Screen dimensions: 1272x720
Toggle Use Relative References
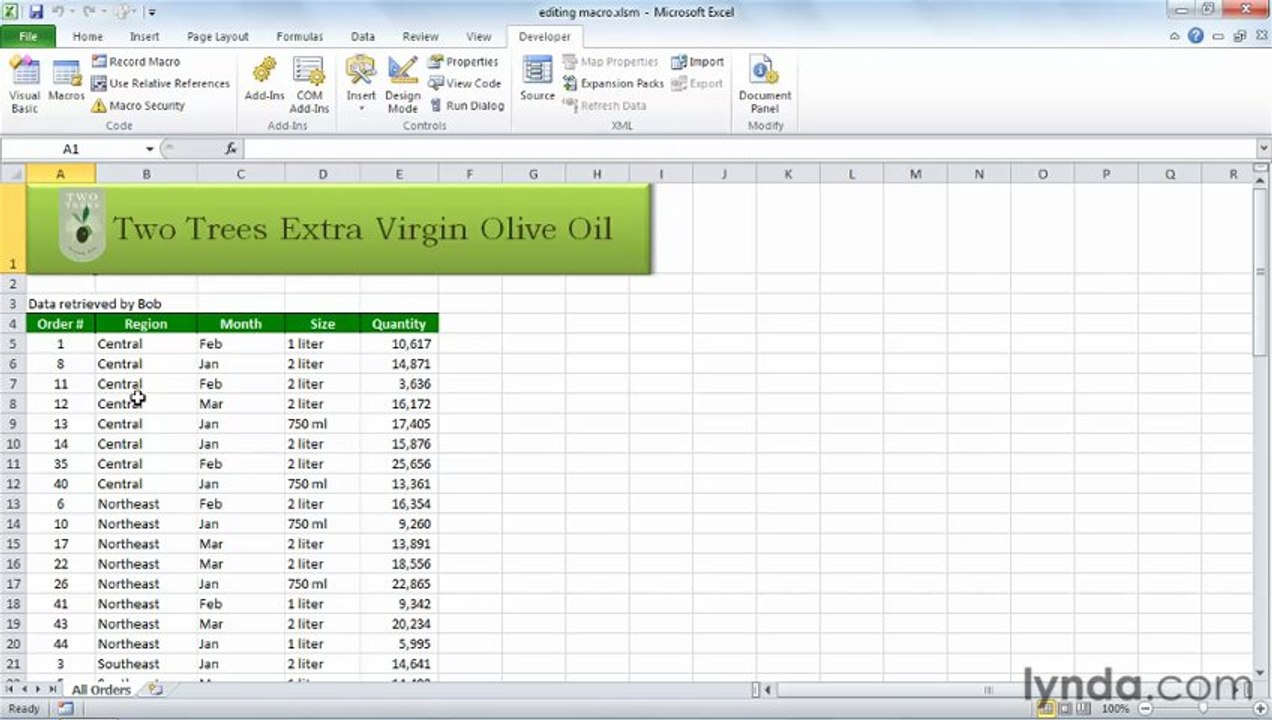pos(160,84)
